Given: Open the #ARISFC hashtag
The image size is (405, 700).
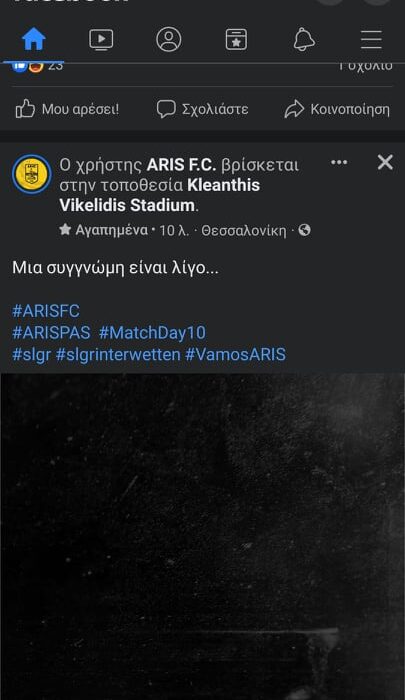Looking at the screenshot, I should pyautogui.click(x=46, y=311).
